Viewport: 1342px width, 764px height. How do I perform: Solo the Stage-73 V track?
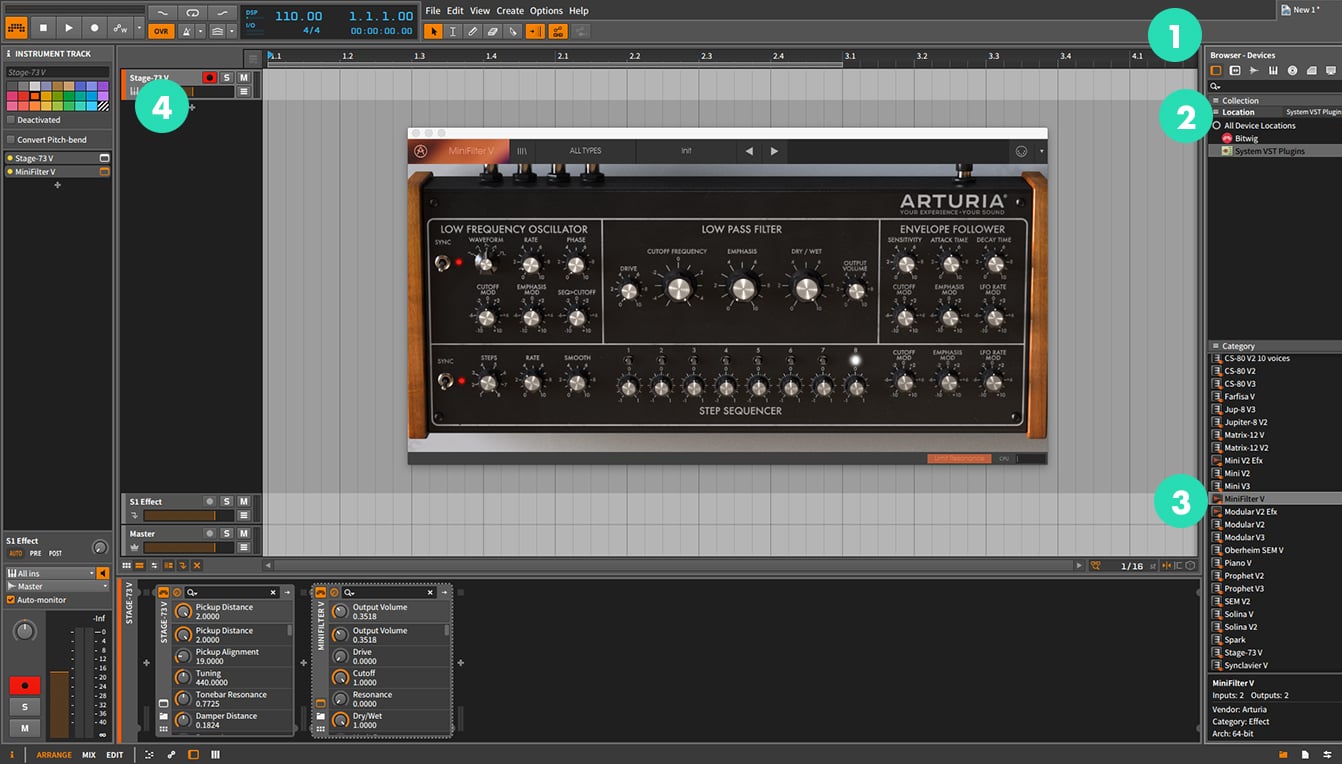tap(227, 77)
